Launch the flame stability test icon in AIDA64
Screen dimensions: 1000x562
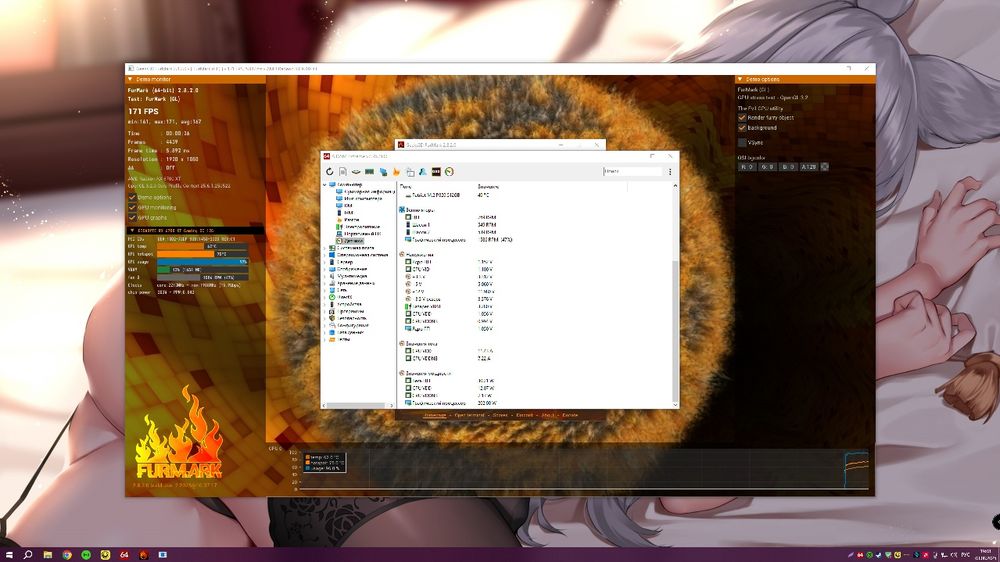click(x=396, y=172)
